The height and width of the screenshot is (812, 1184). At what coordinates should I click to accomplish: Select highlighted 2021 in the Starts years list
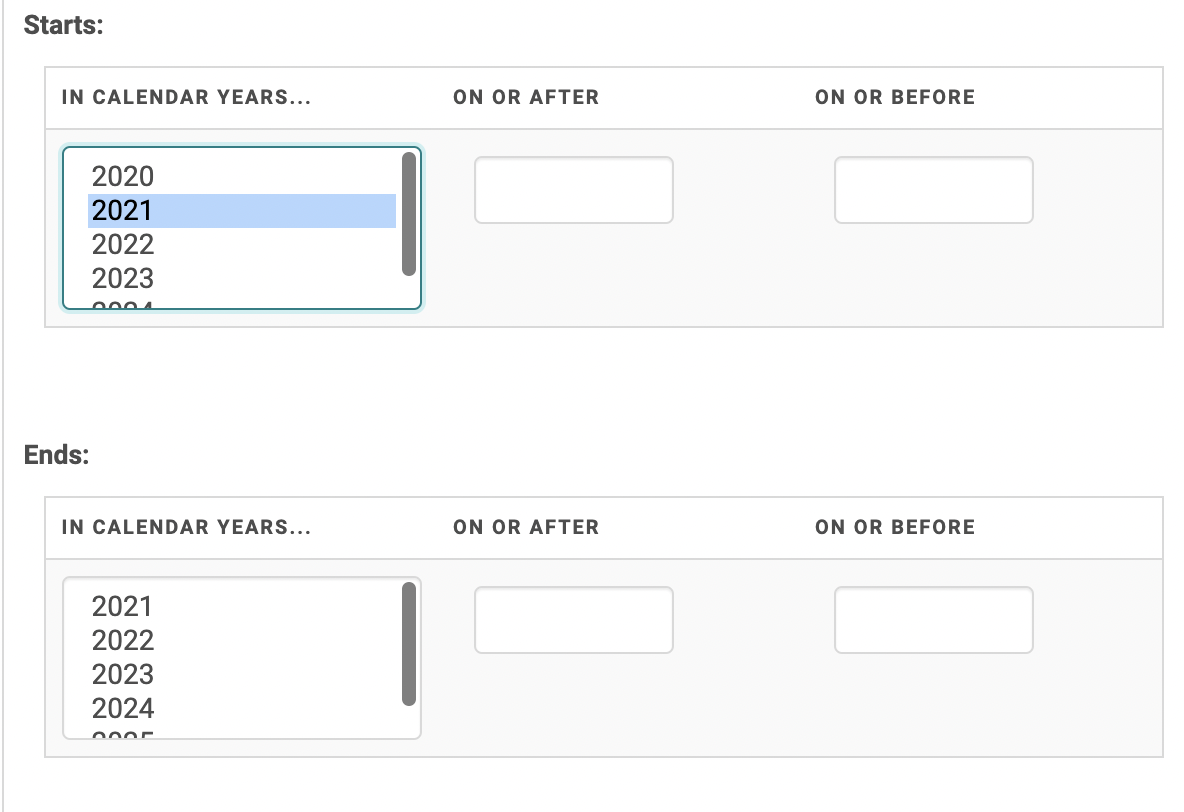(x=123, y=211)
